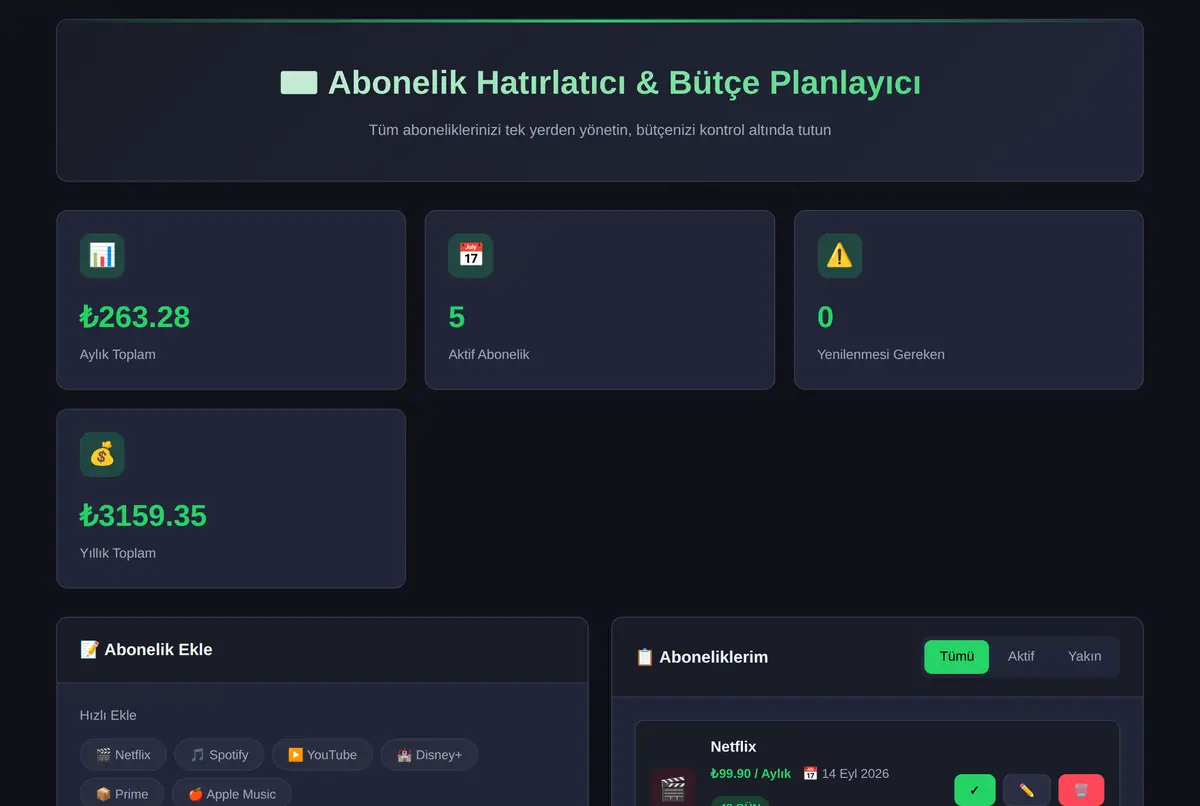Image resolution: width=1200 pixels, height=806 pixels.
Task: Delete the Netflix subscription with the red trash button
Action: (x=1081, y=790)
